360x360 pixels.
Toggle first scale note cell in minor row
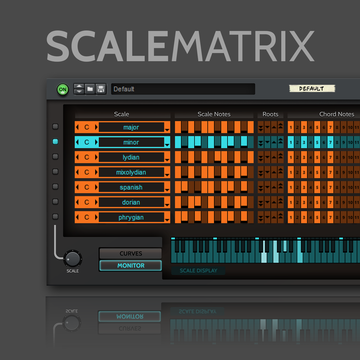178,142
